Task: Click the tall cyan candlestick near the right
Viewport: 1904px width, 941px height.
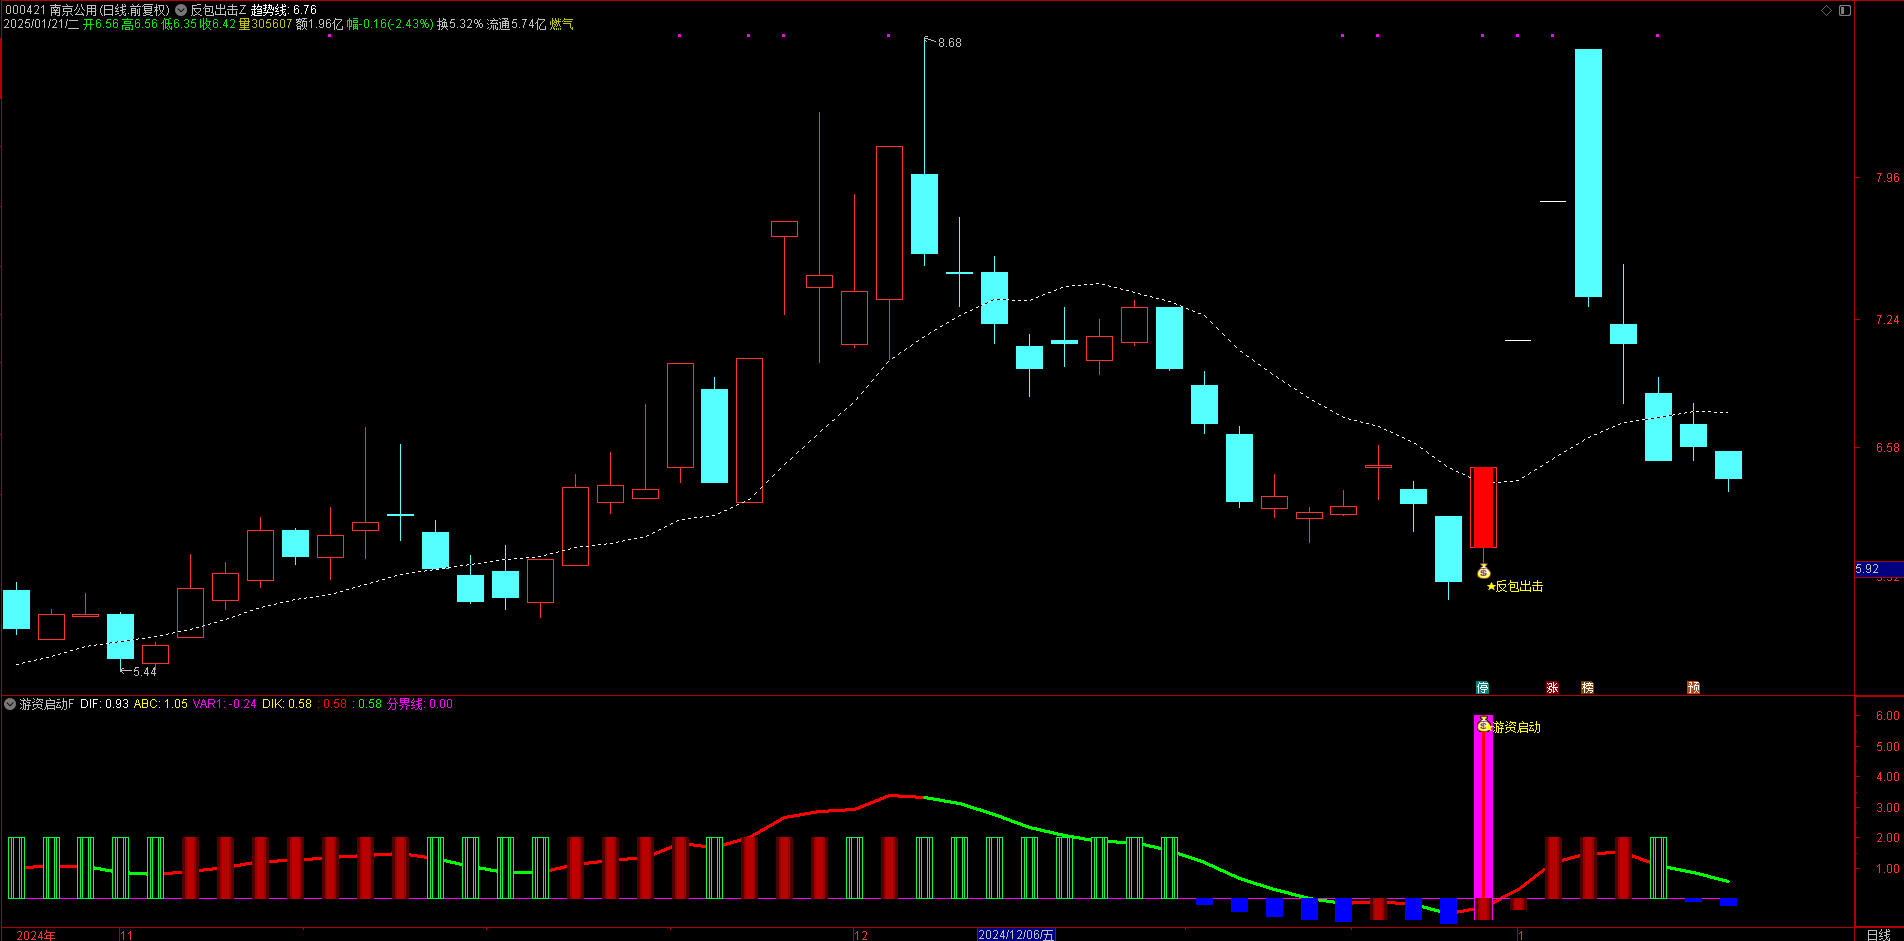Action: 1588,173
